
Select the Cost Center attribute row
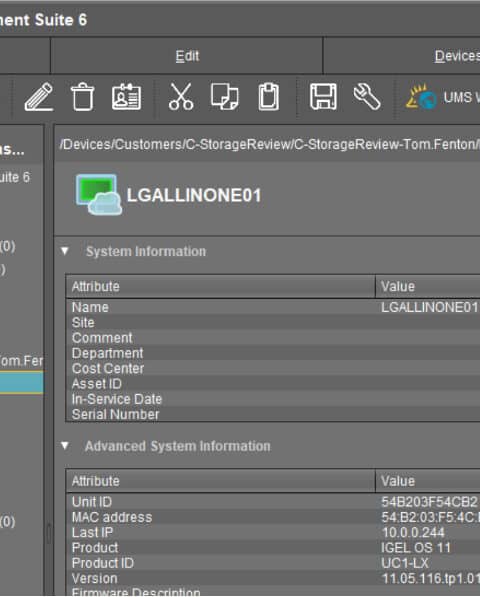(x=273, y=368)
